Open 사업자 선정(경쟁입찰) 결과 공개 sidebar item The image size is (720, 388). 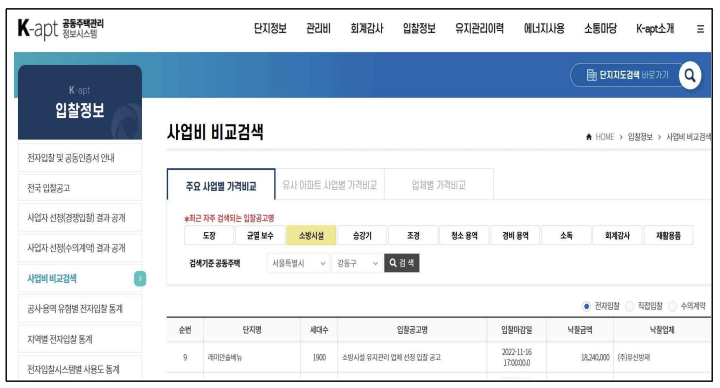(x=80, y=217)
